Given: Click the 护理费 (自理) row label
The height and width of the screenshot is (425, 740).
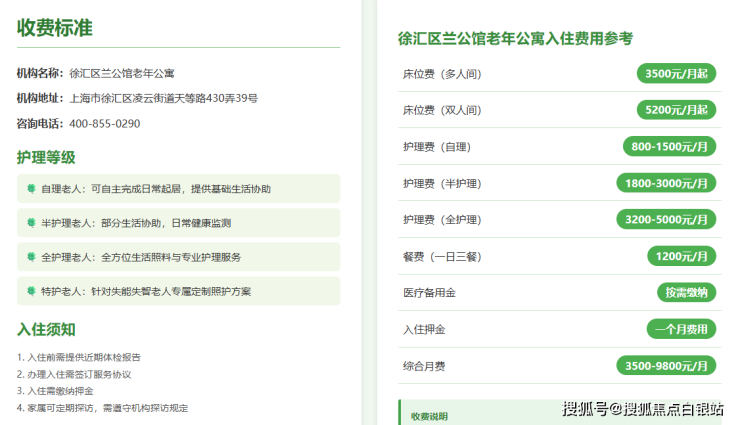Looking at the screenshot, I should pyautogui.click(x=437, y=147).
